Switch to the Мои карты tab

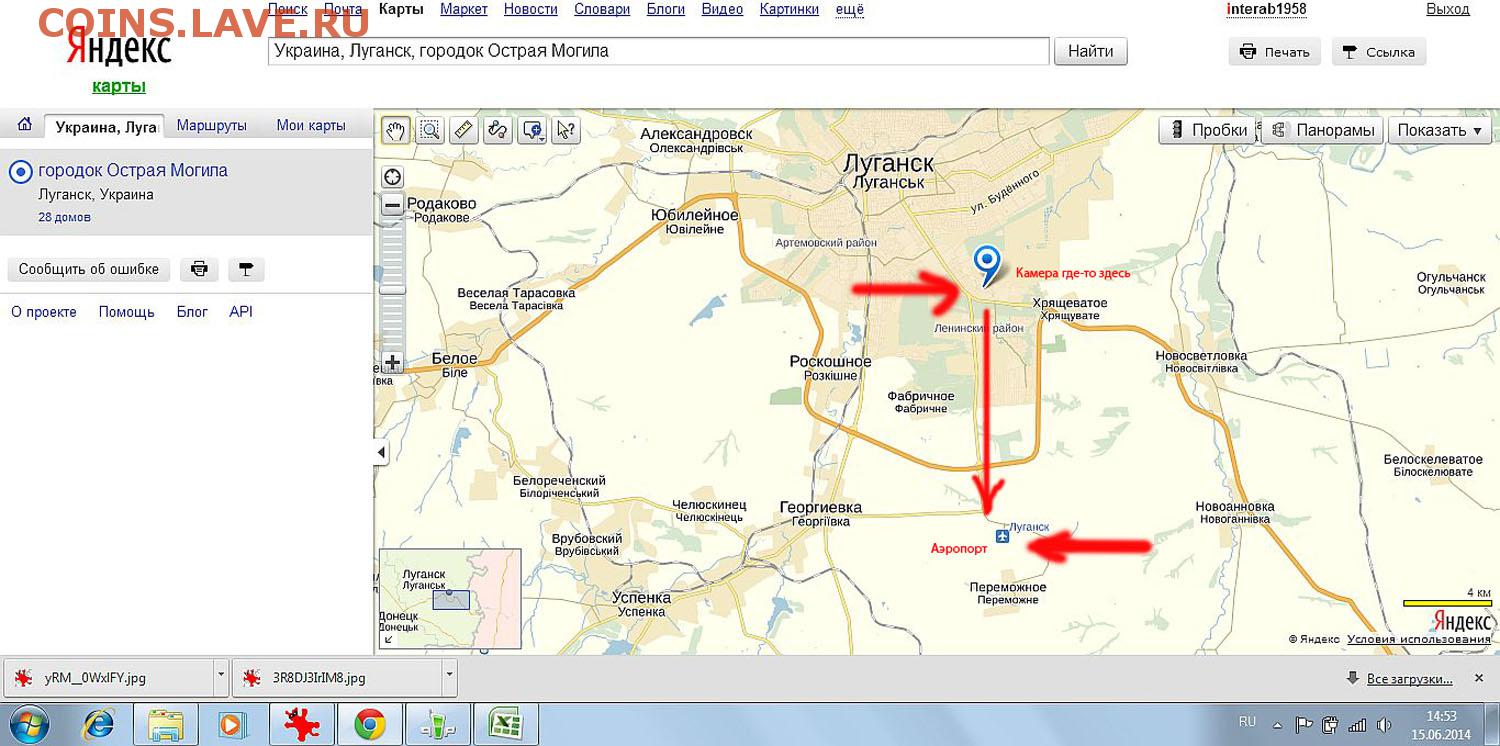[311, 126]
